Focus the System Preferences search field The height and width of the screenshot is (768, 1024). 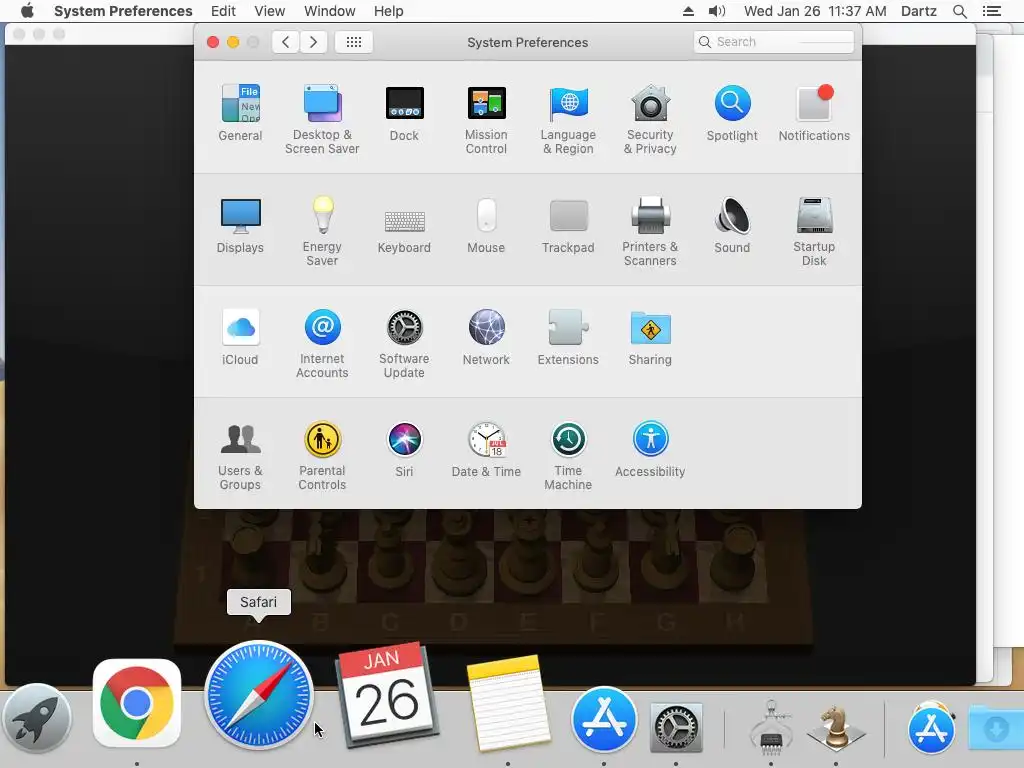tap(774, 42)
